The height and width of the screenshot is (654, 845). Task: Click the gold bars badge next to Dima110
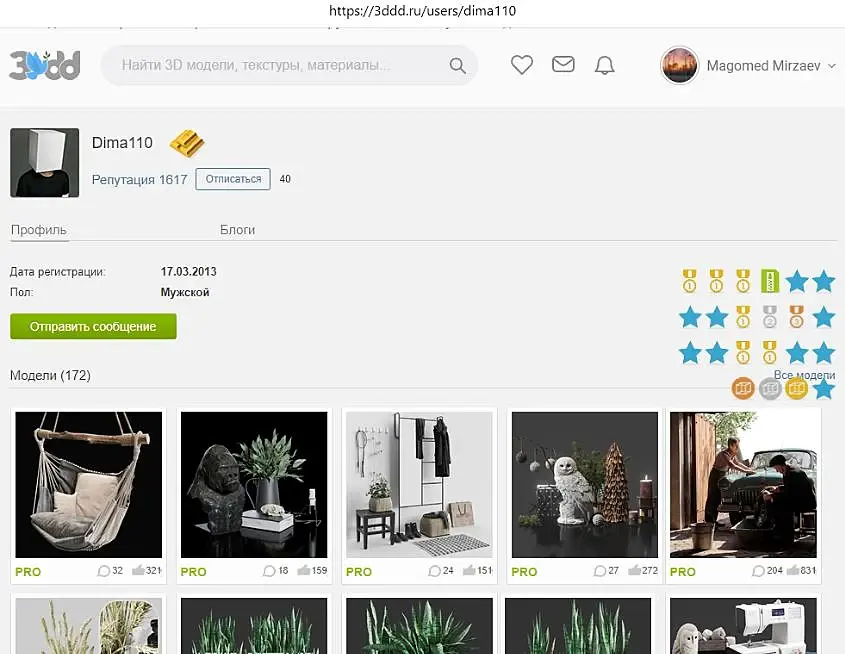pyautogui.click(x=187, y=143)
